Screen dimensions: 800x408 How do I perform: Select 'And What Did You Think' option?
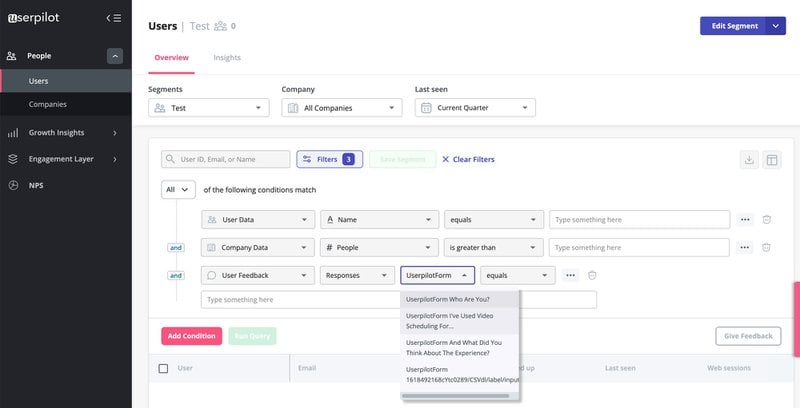coord(460,348)
